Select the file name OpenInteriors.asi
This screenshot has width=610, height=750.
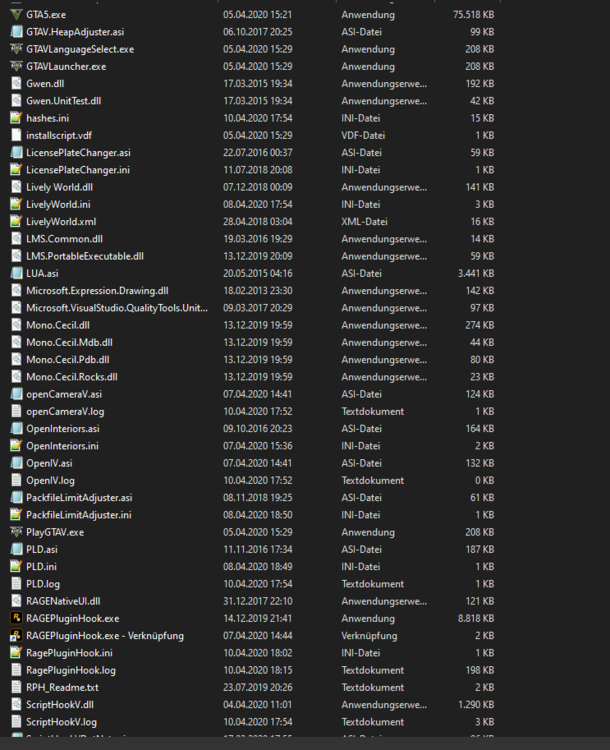point(63,429)
